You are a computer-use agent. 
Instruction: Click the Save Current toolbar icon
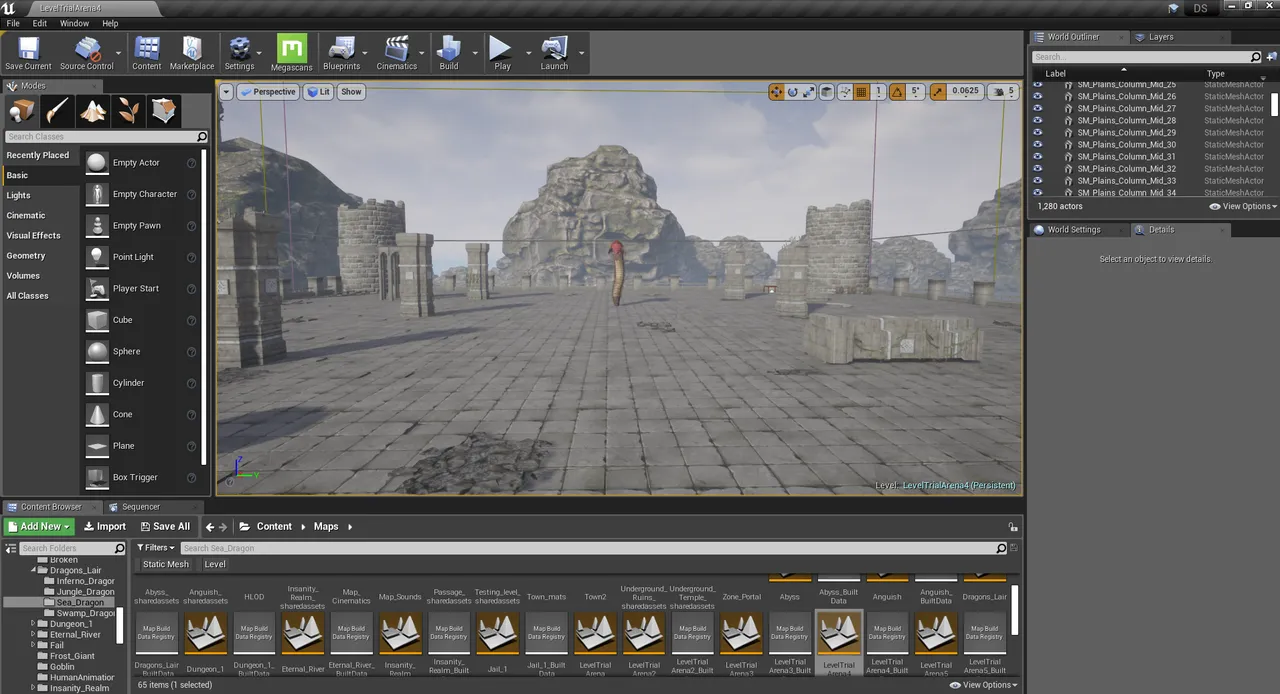(28, 53)
